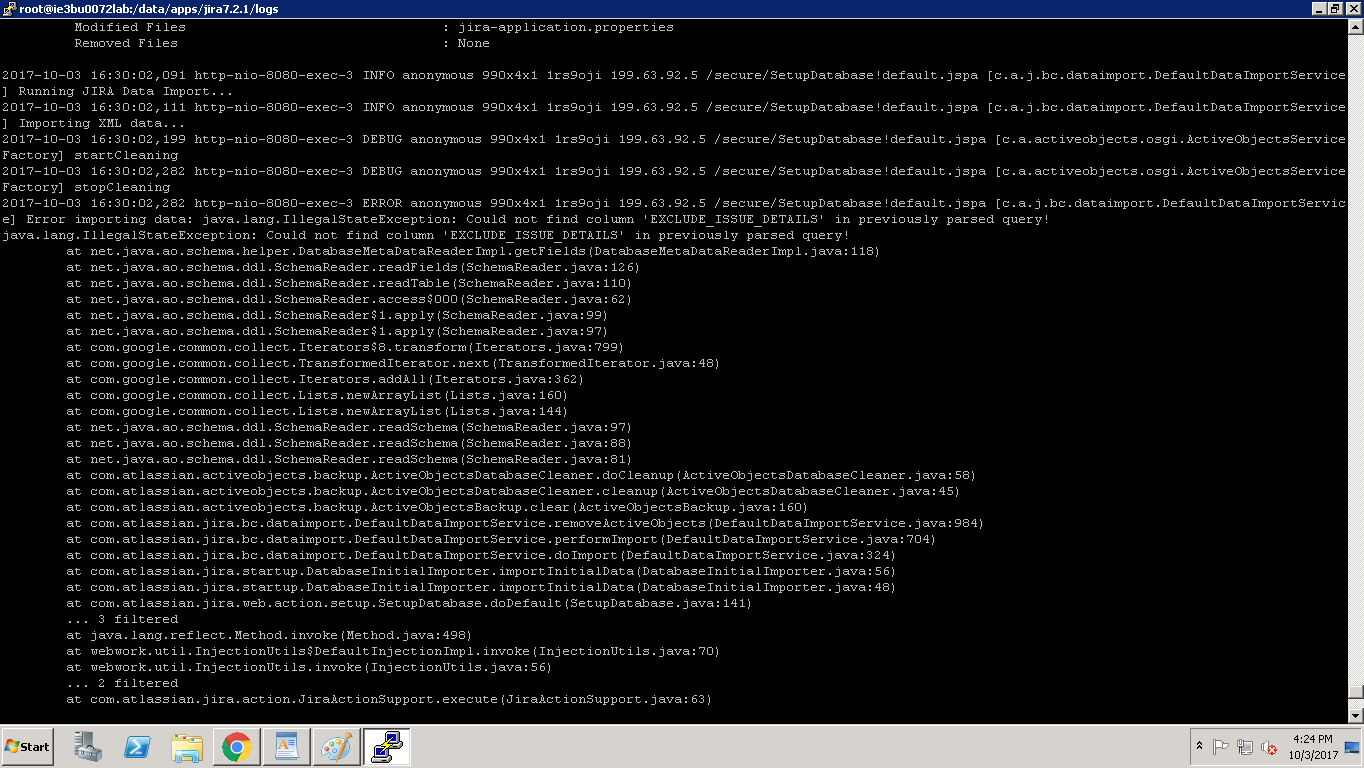
Task: Click the Method.invoke stack line
Action: click(x=269, y=635)
